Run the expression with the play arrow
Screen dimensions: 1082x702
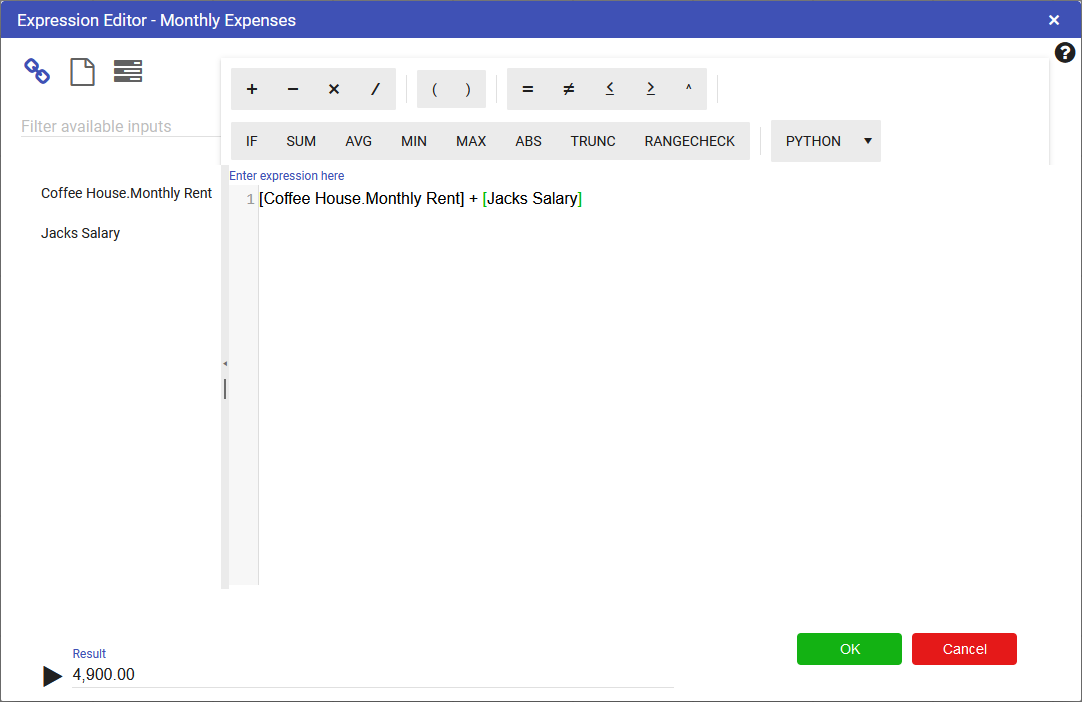click(53, 676)
